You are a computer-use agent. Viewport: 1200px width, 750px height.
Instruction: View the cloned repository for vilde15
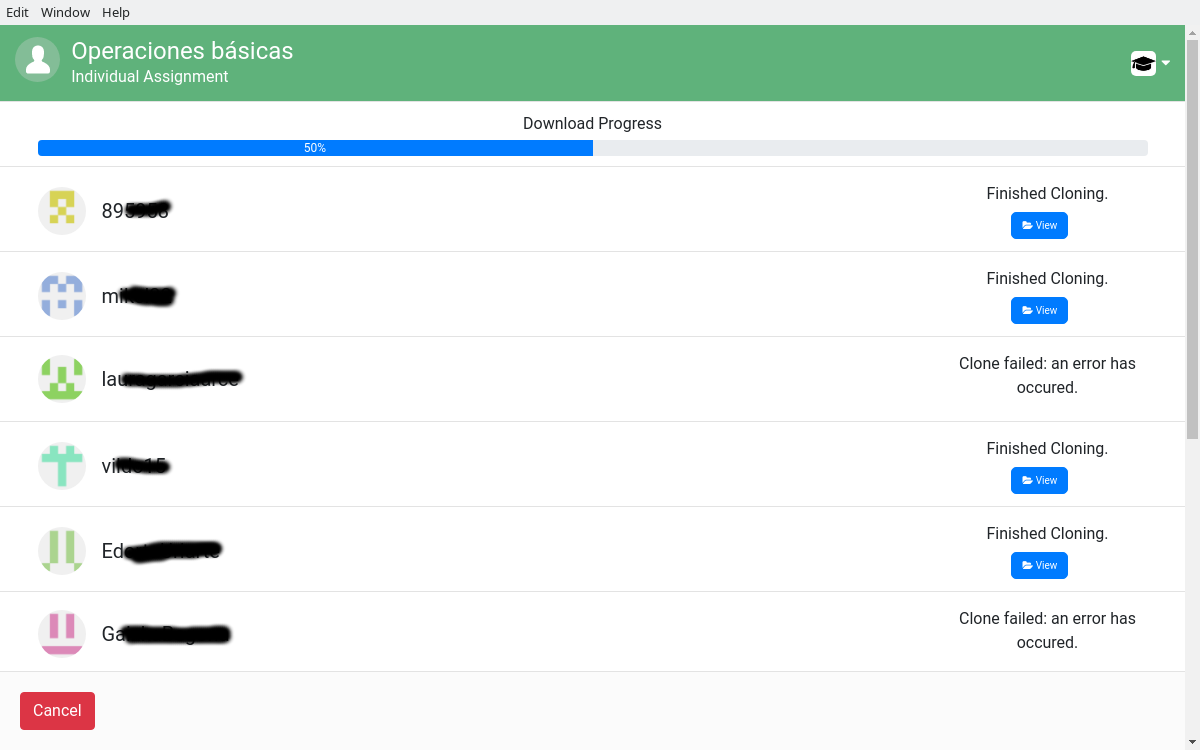pos(1039,480)
